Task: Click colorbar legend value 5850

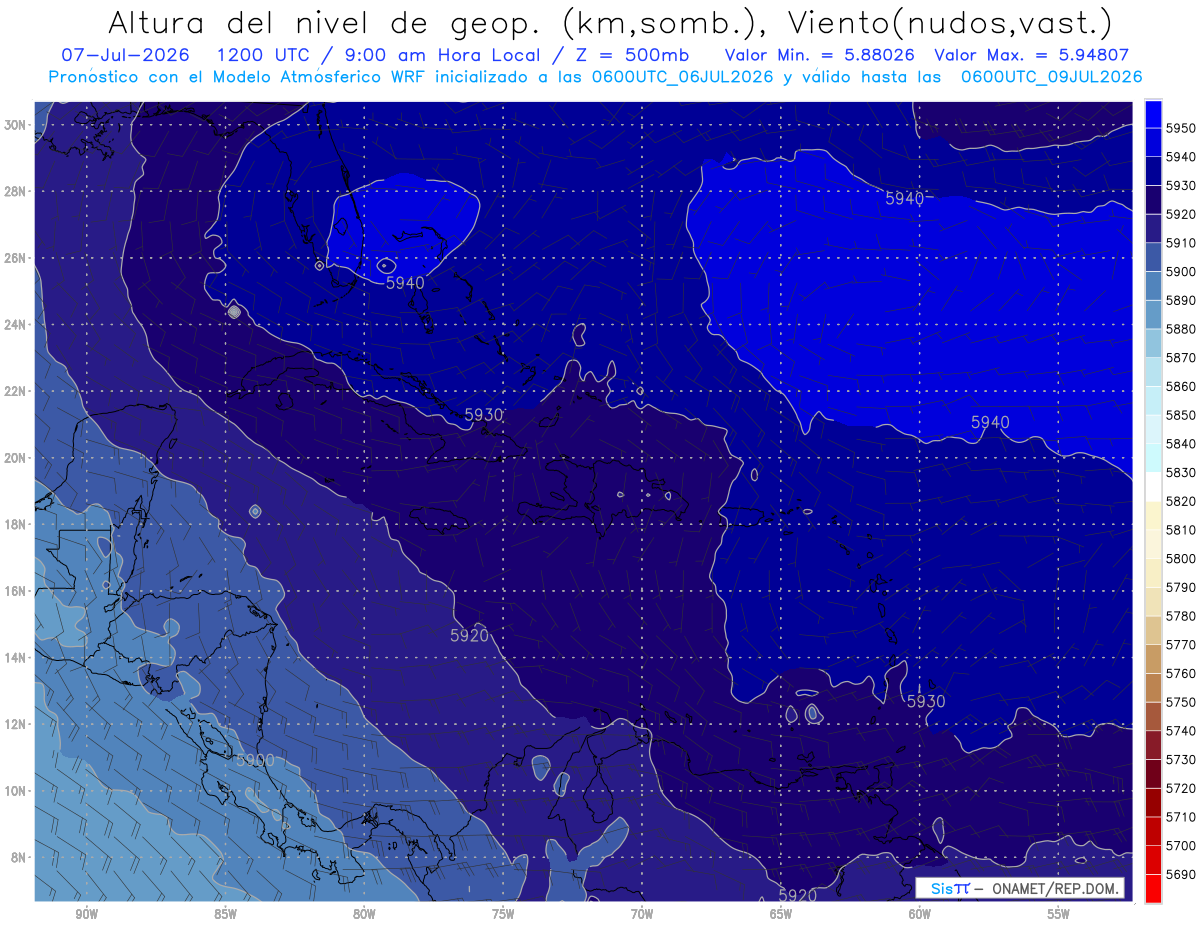Action: coord(1181,414)
